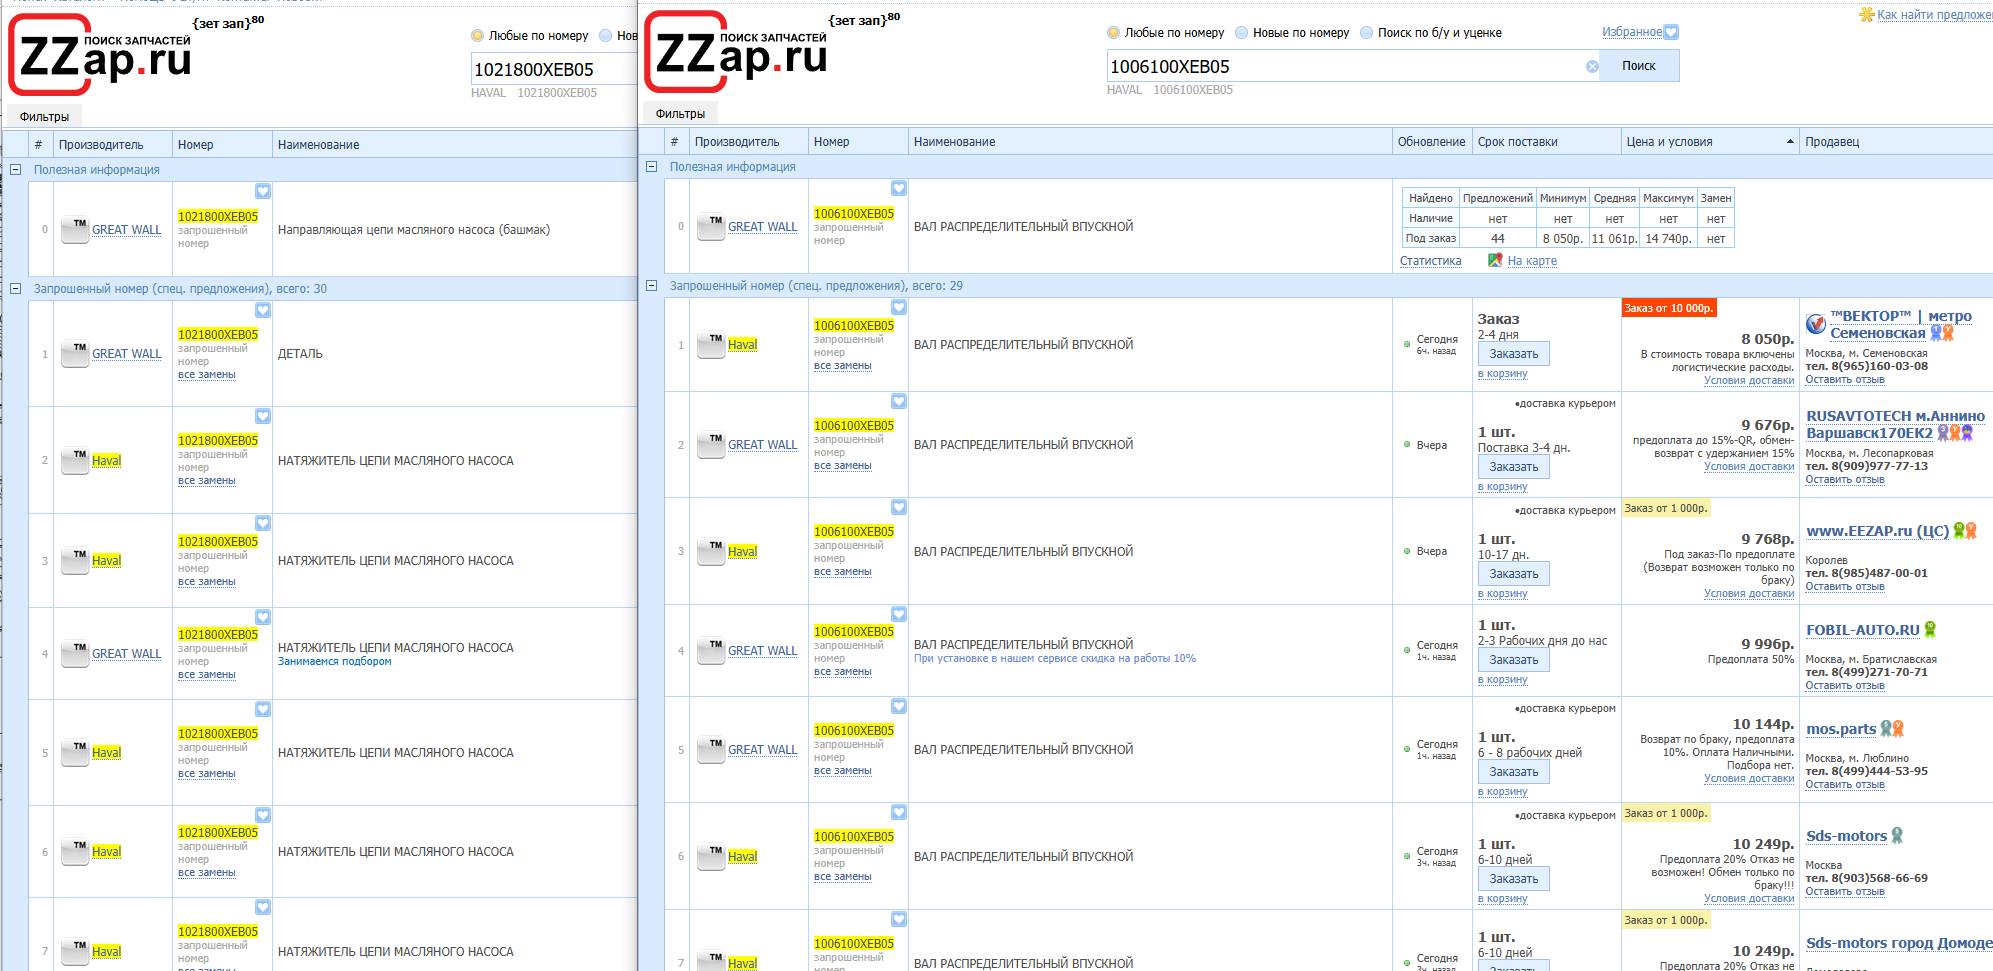This screenshot has width=1993, height=971.
Task: Open 'все замены' in right window row 1
Action: point(843,366)
